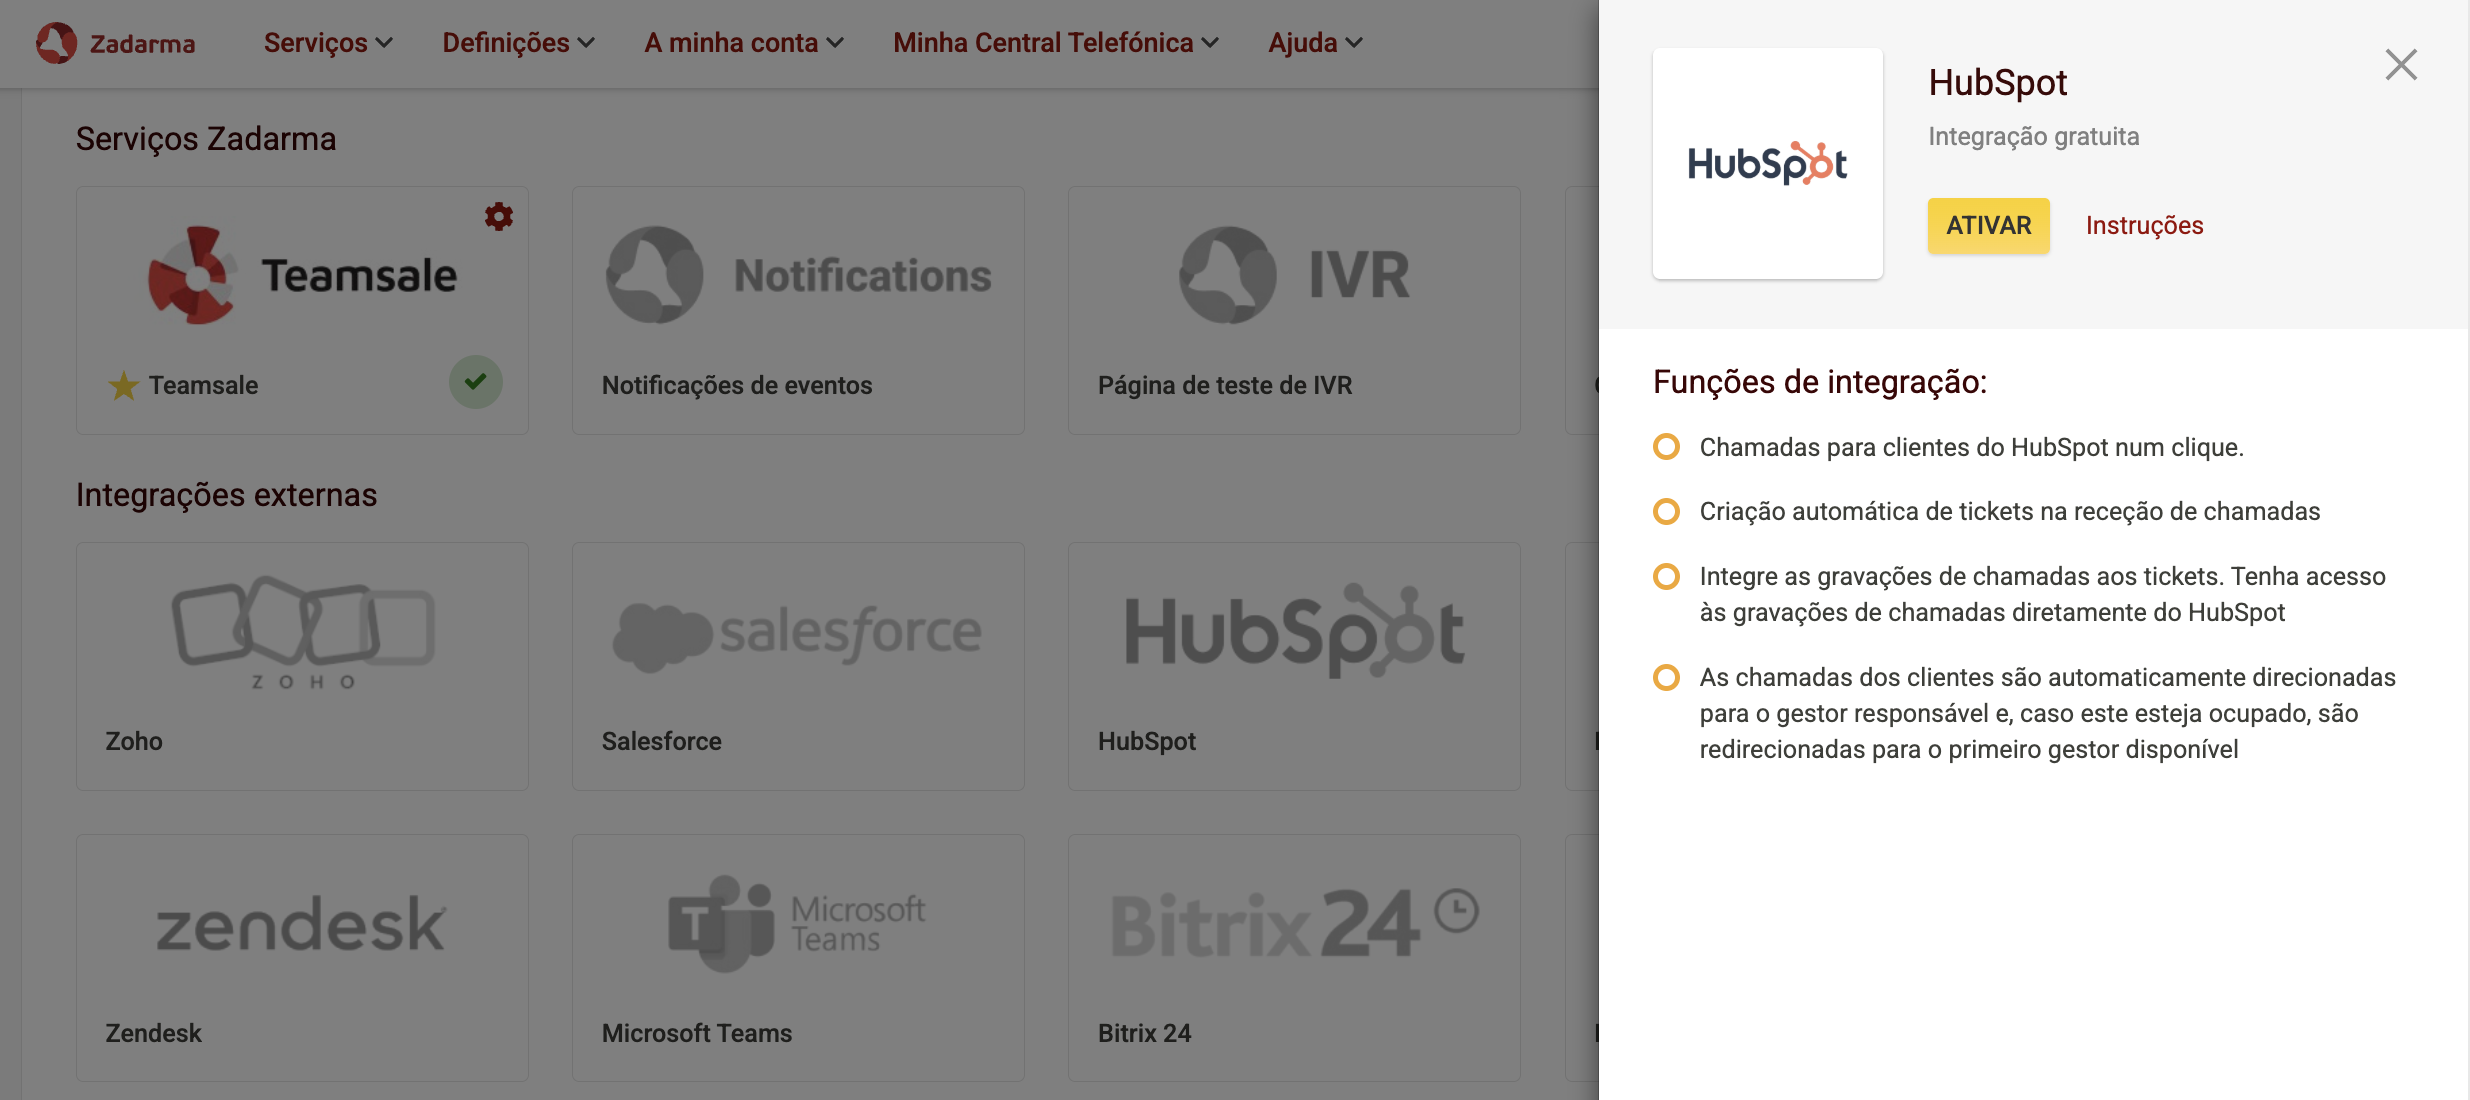Click Página de teste de IVR label
The image size is (2470, 1100).
pyautogui.click(x=1225, y=385)
